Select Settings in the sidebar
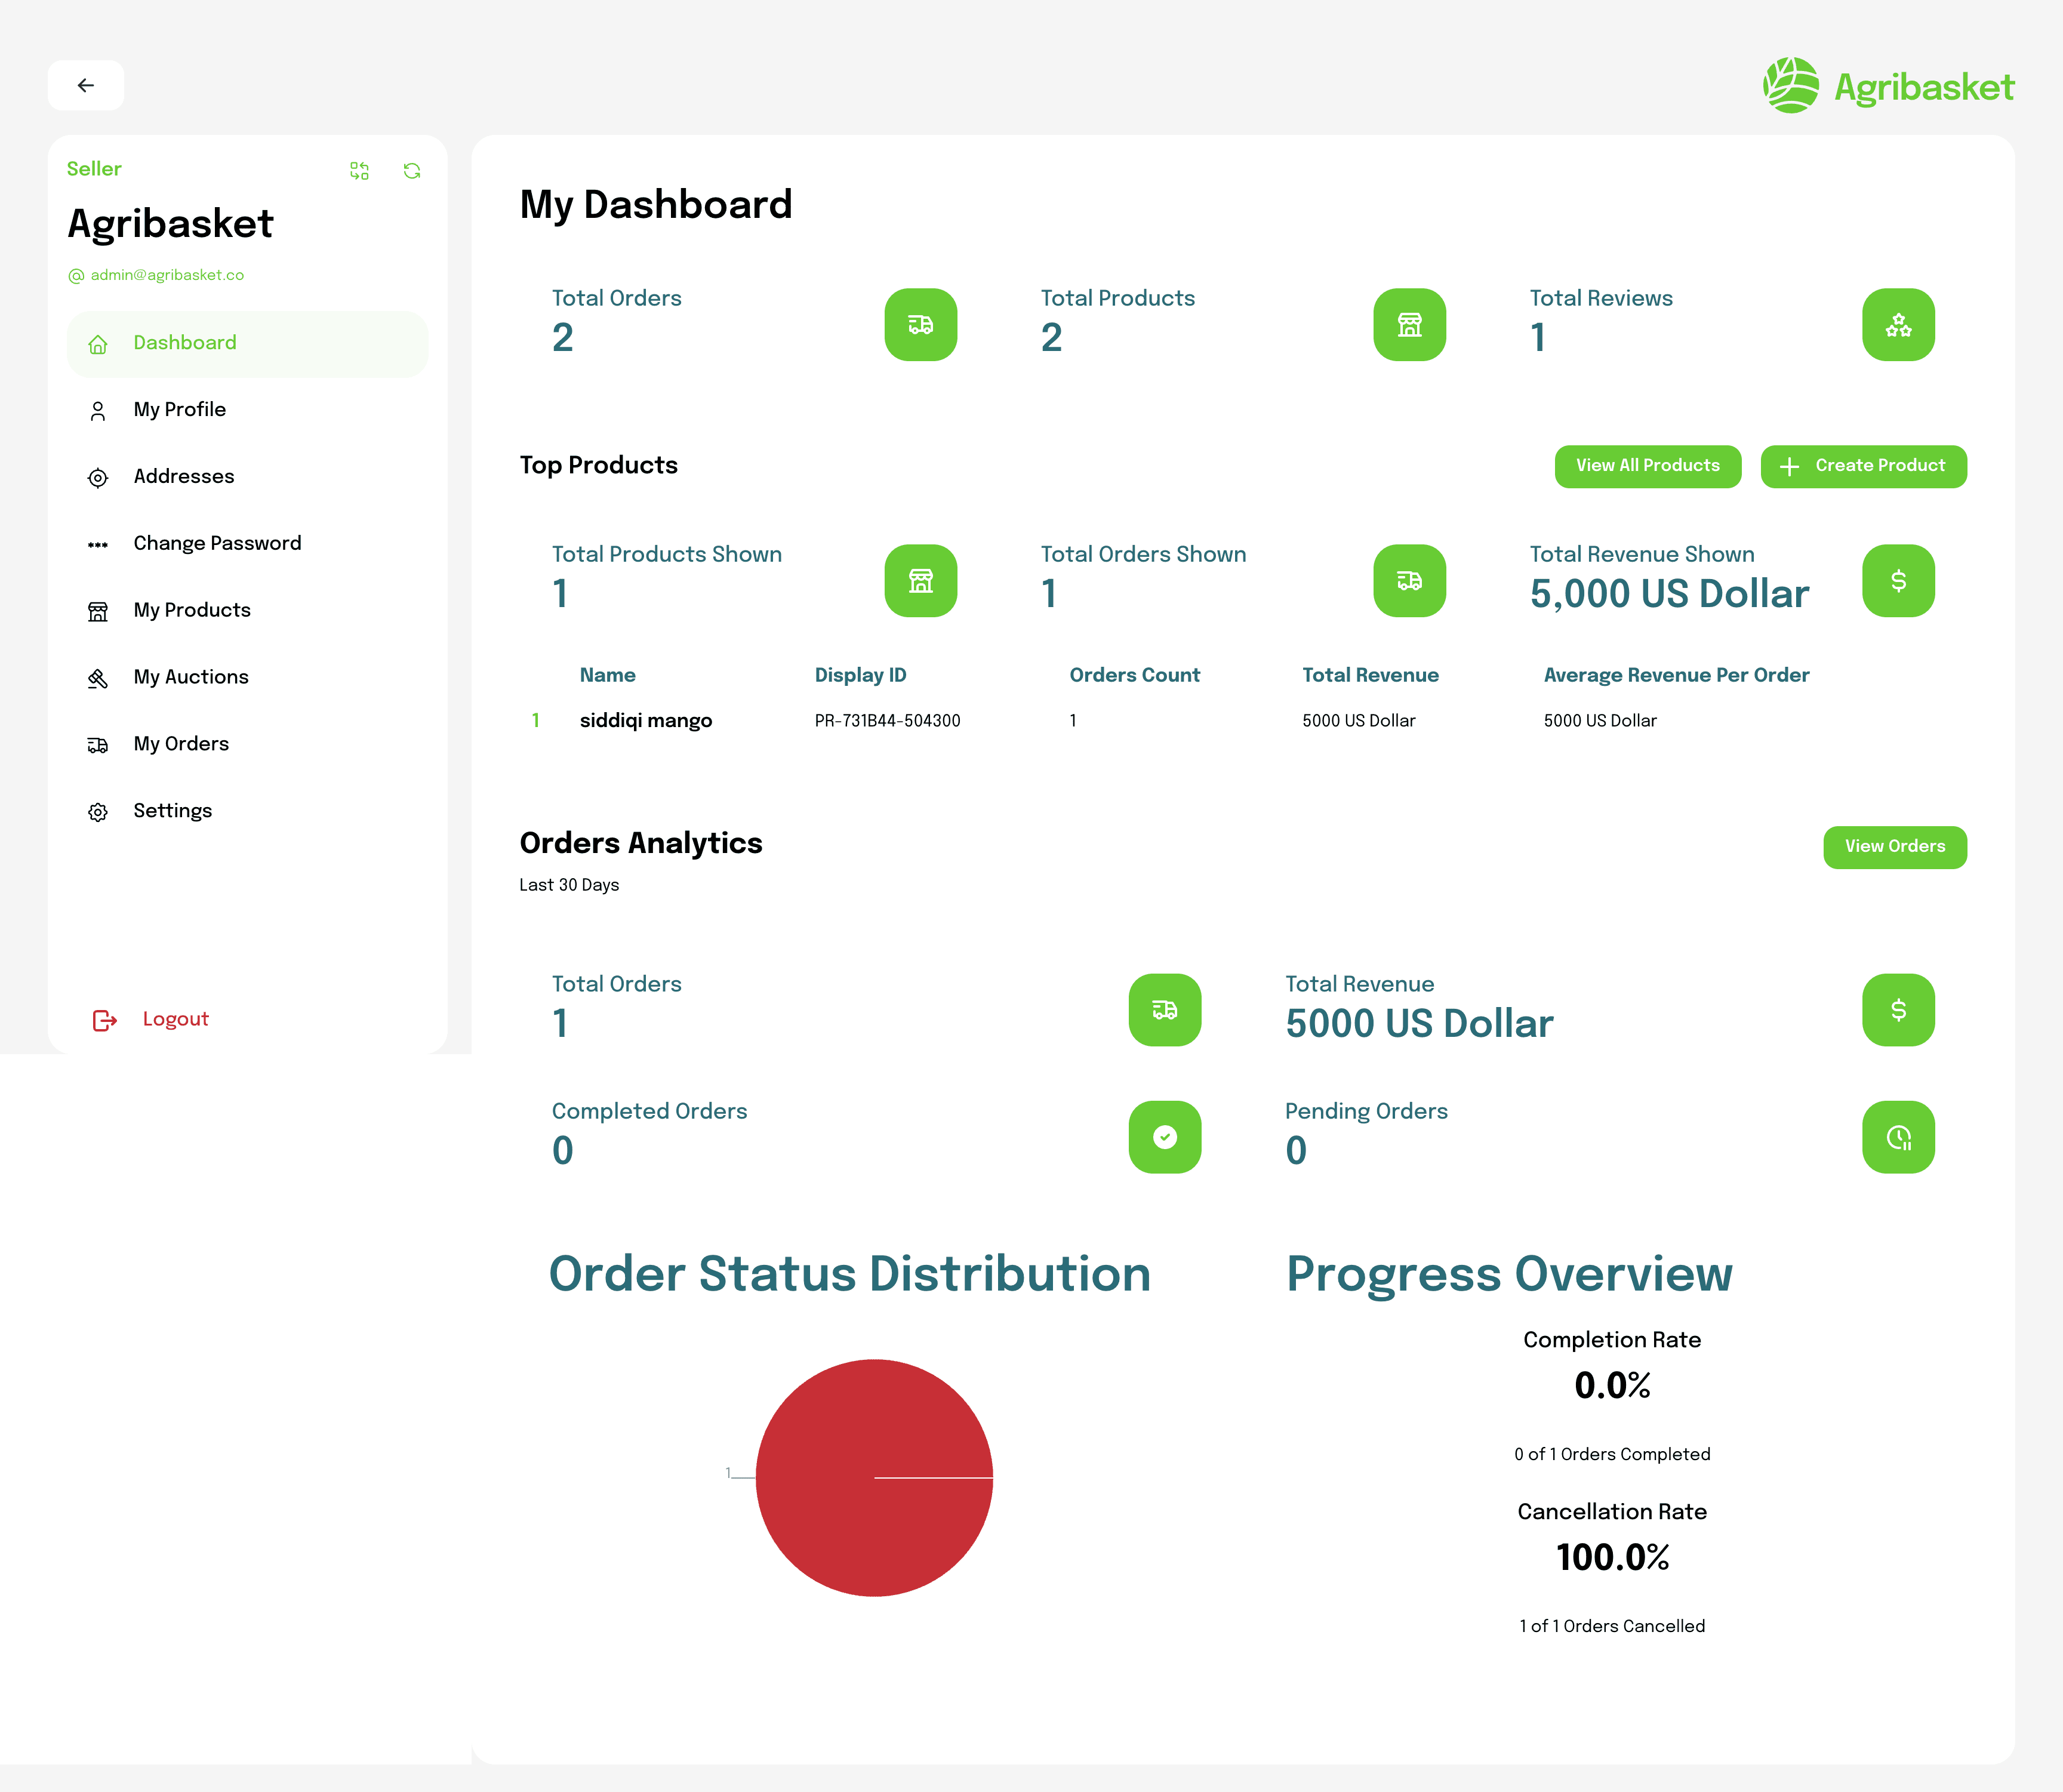2063x1792 pixels. point(172,810)
